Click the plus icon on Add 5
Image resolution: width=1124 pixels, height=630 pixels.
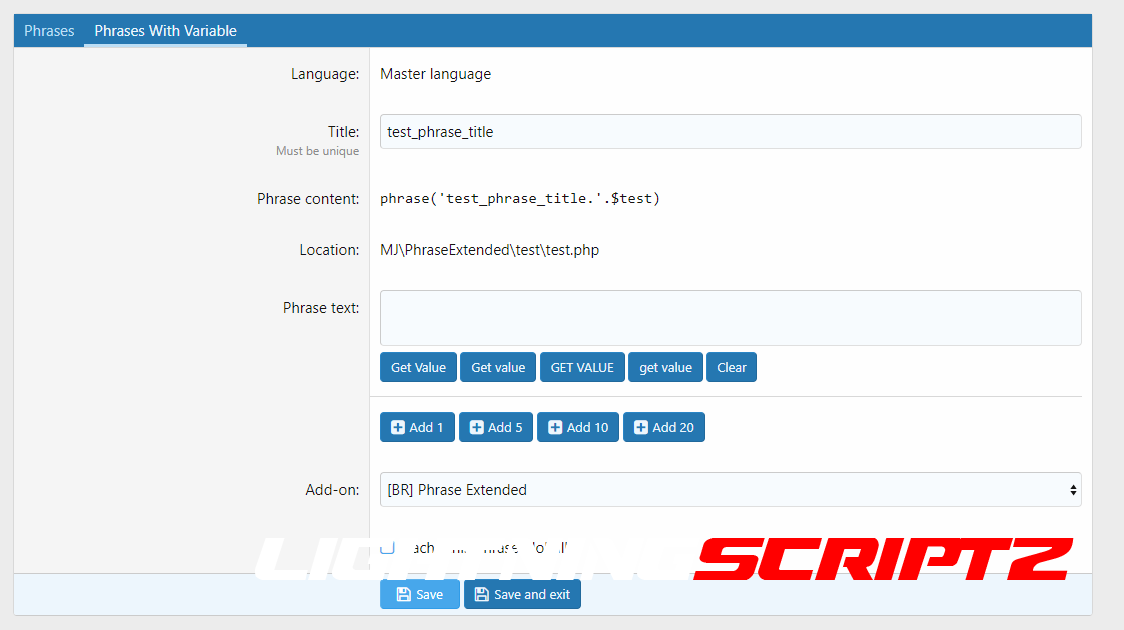[x=477, y=428]
